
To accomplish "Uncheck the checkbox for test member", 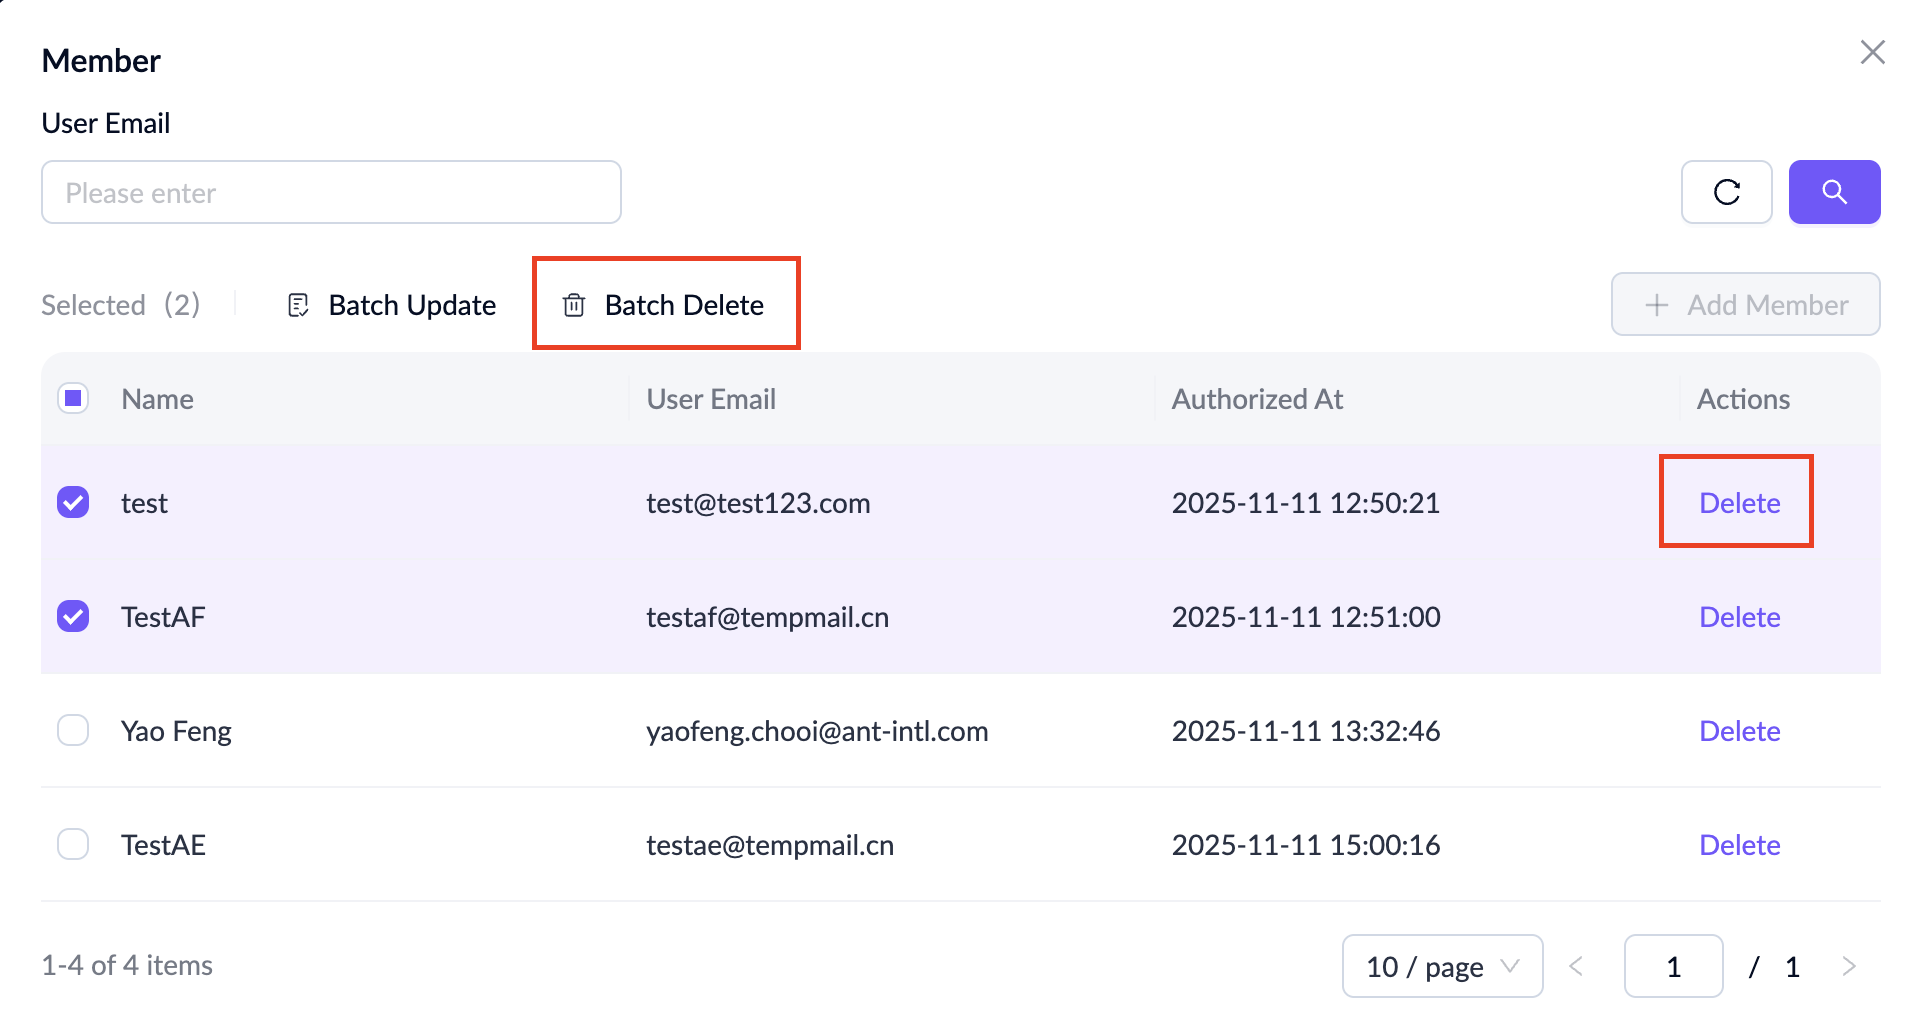I will [73, 502].
